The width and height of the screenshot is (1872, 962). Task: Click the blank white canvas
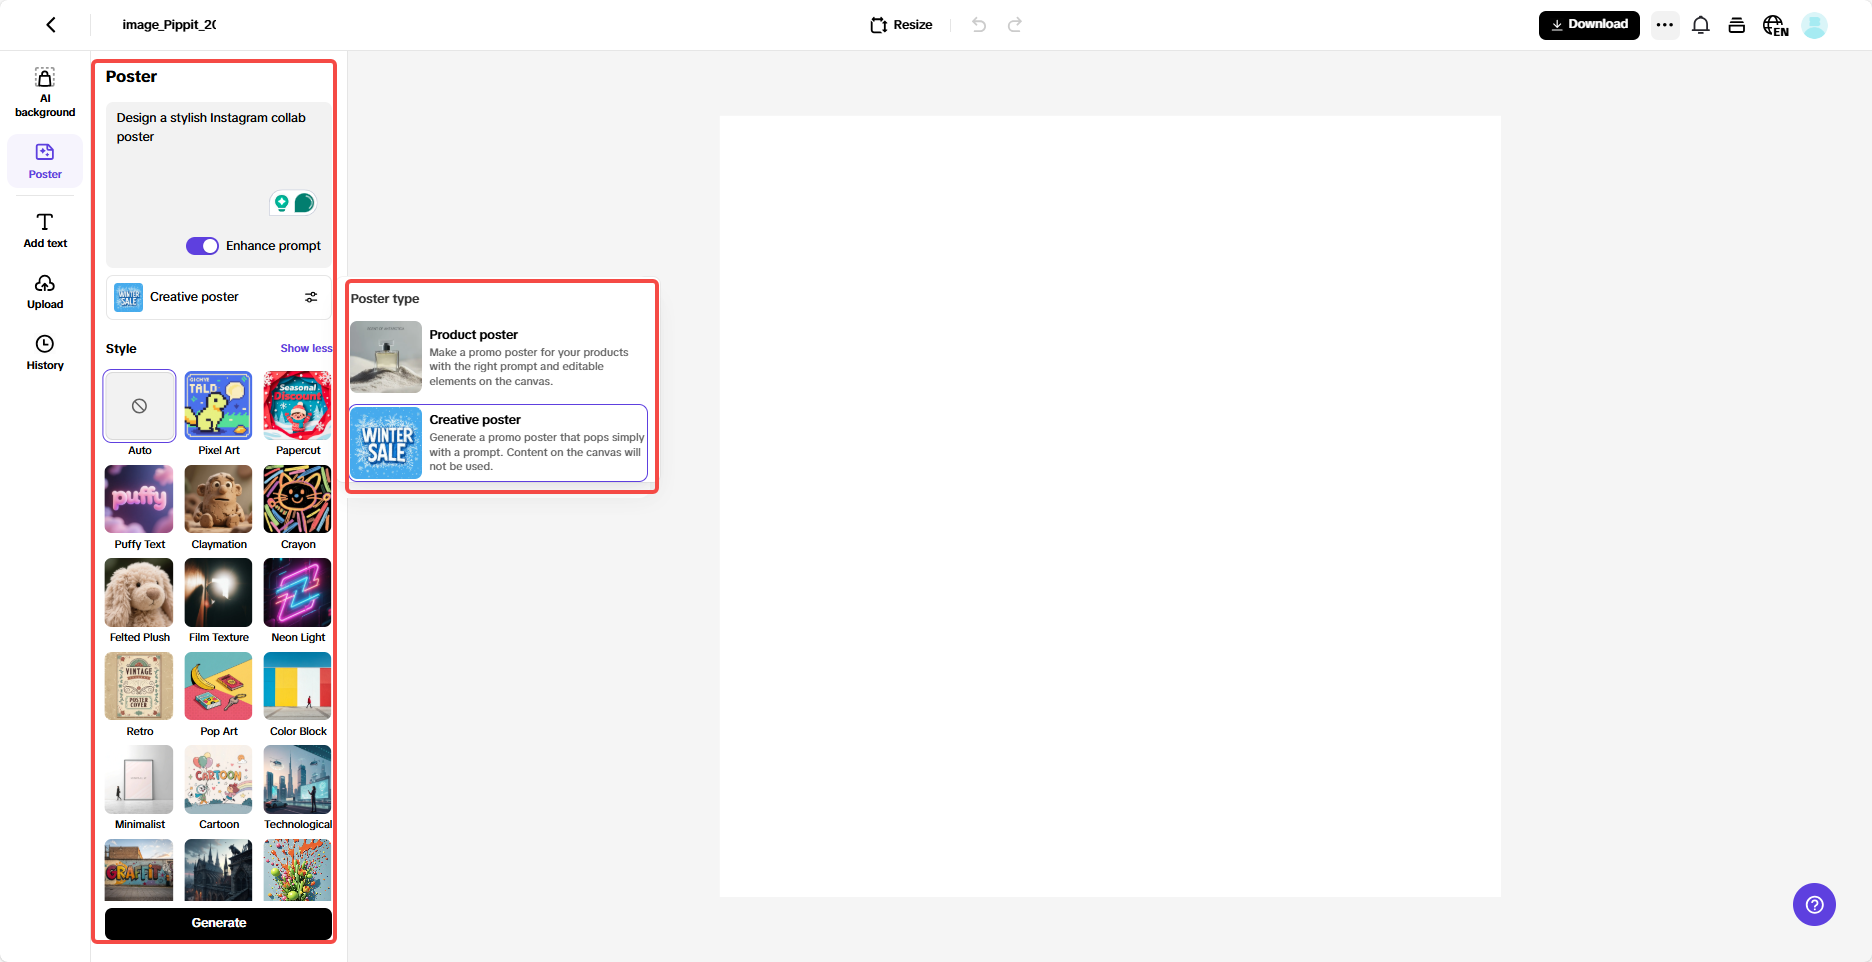pyautogui.click(x=1110, y=506)
